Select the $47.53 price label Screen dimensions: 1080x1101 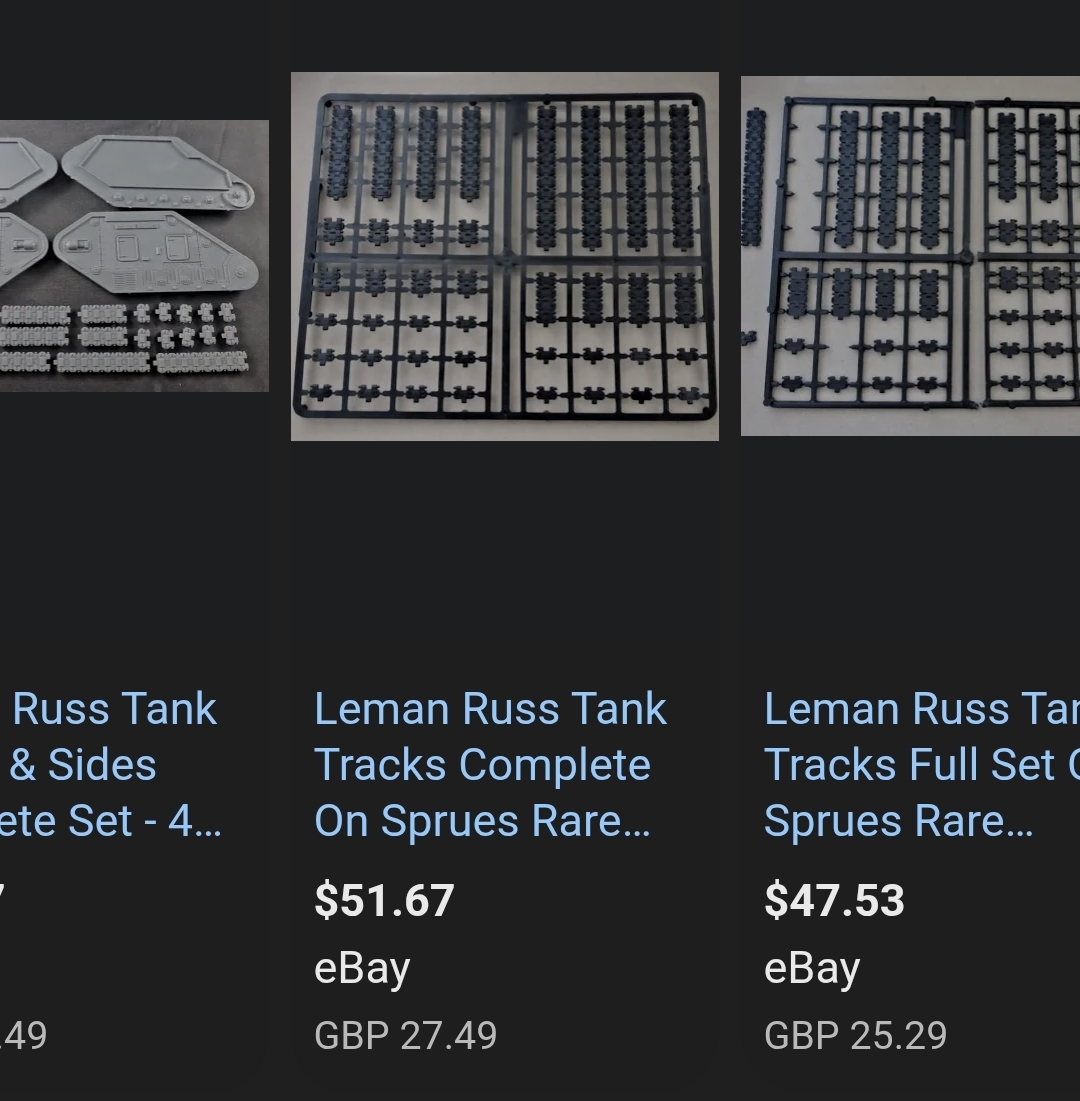pyautogui.click(x=834, y=900)
